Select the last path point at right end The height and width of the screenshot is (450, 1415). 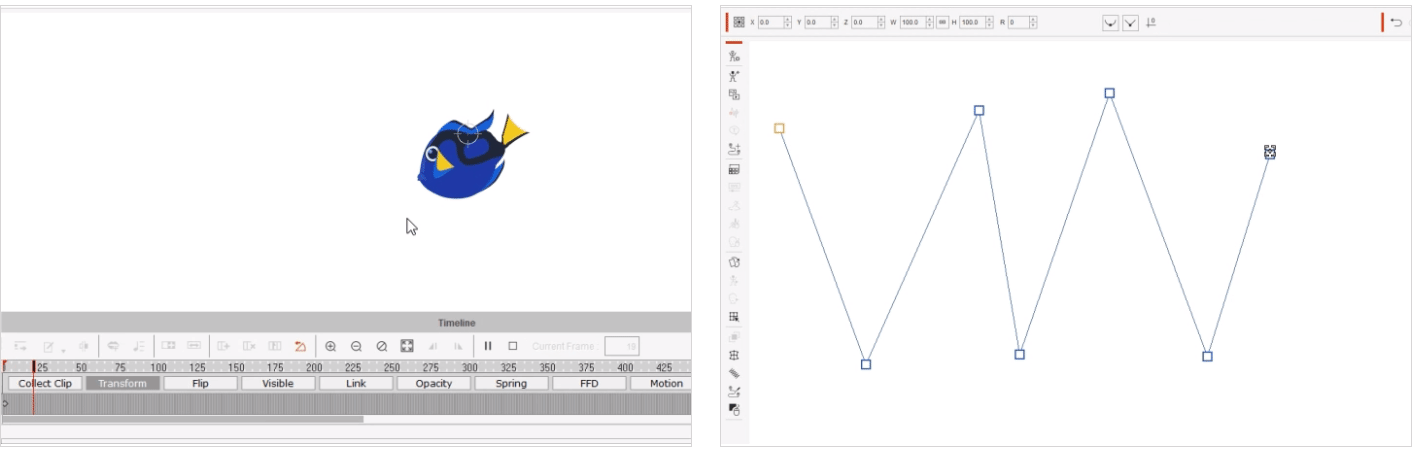point(1270,152)
